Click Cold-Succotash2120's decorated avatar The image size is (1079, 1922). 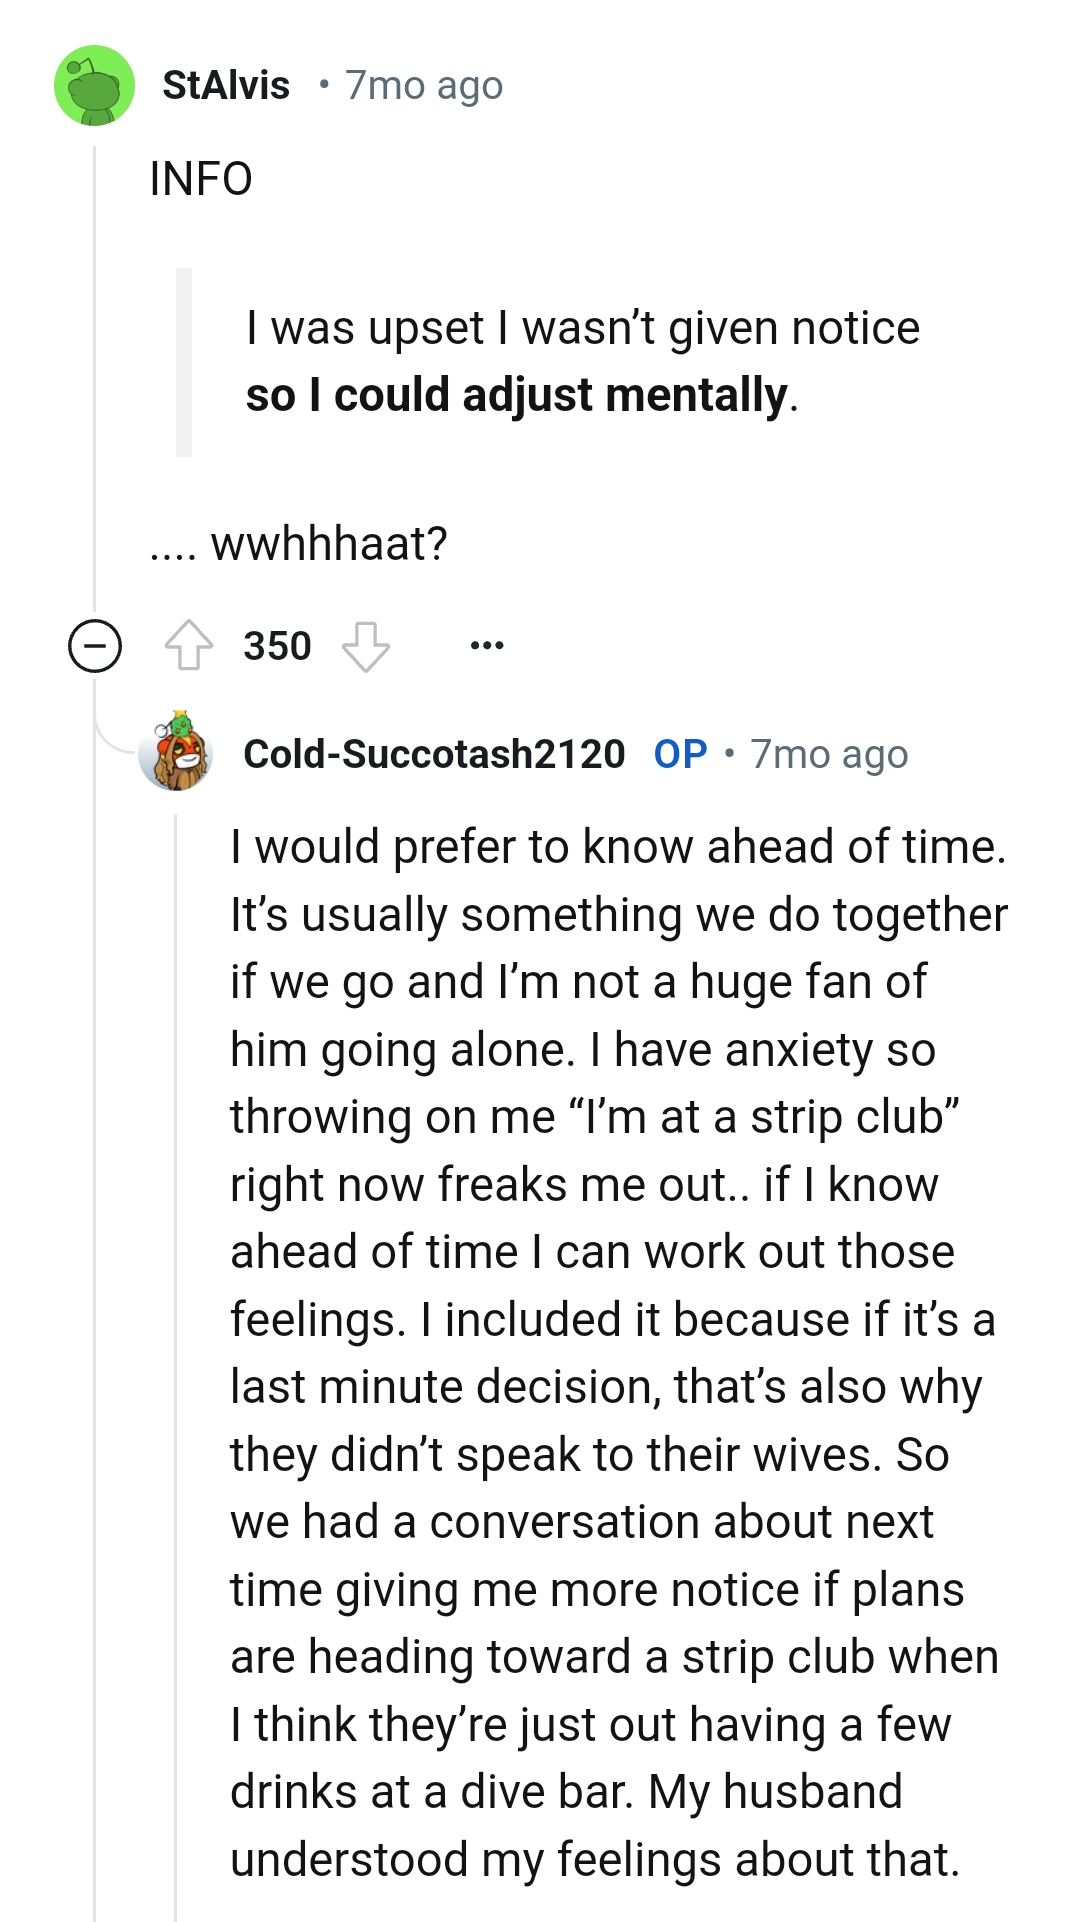[176, 755]
